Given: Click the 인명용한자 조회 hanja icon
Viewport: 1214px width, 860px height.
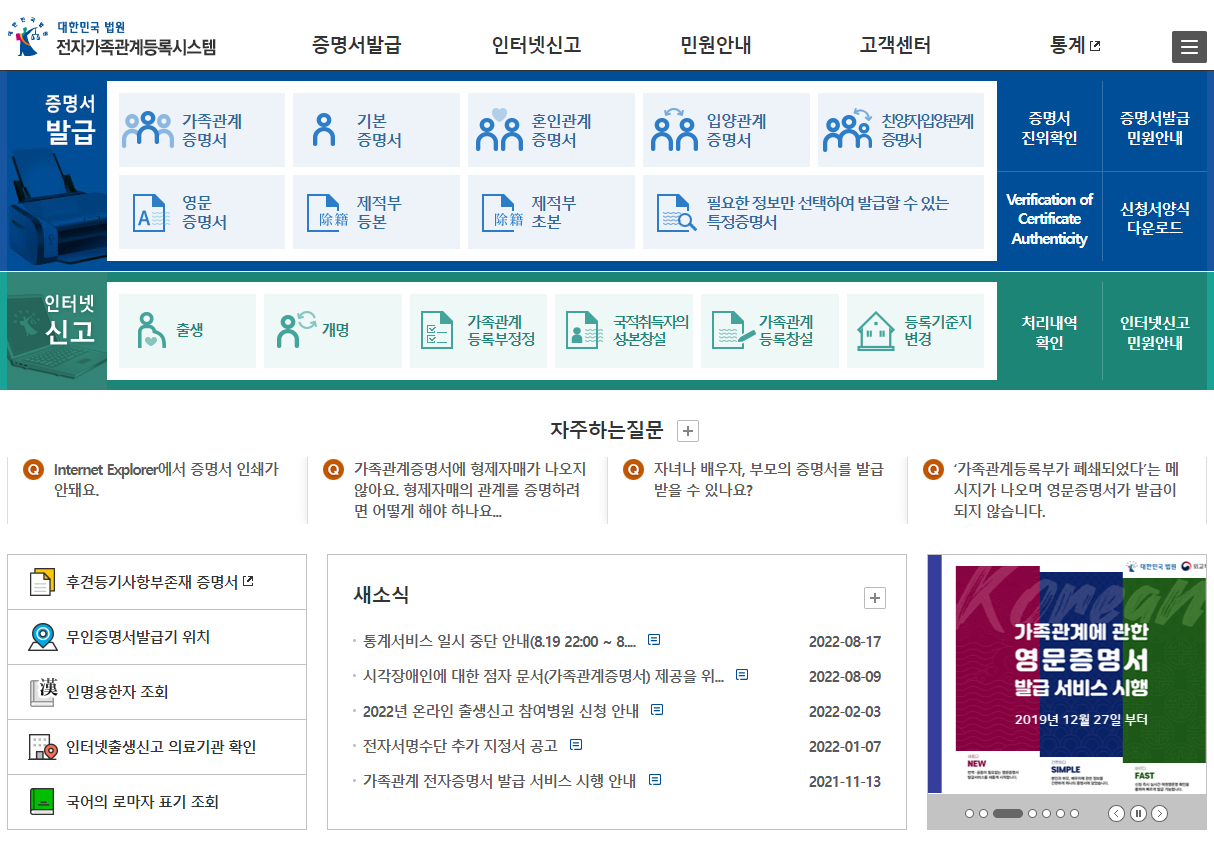Looking at the screenshot, I should point(42,692).
